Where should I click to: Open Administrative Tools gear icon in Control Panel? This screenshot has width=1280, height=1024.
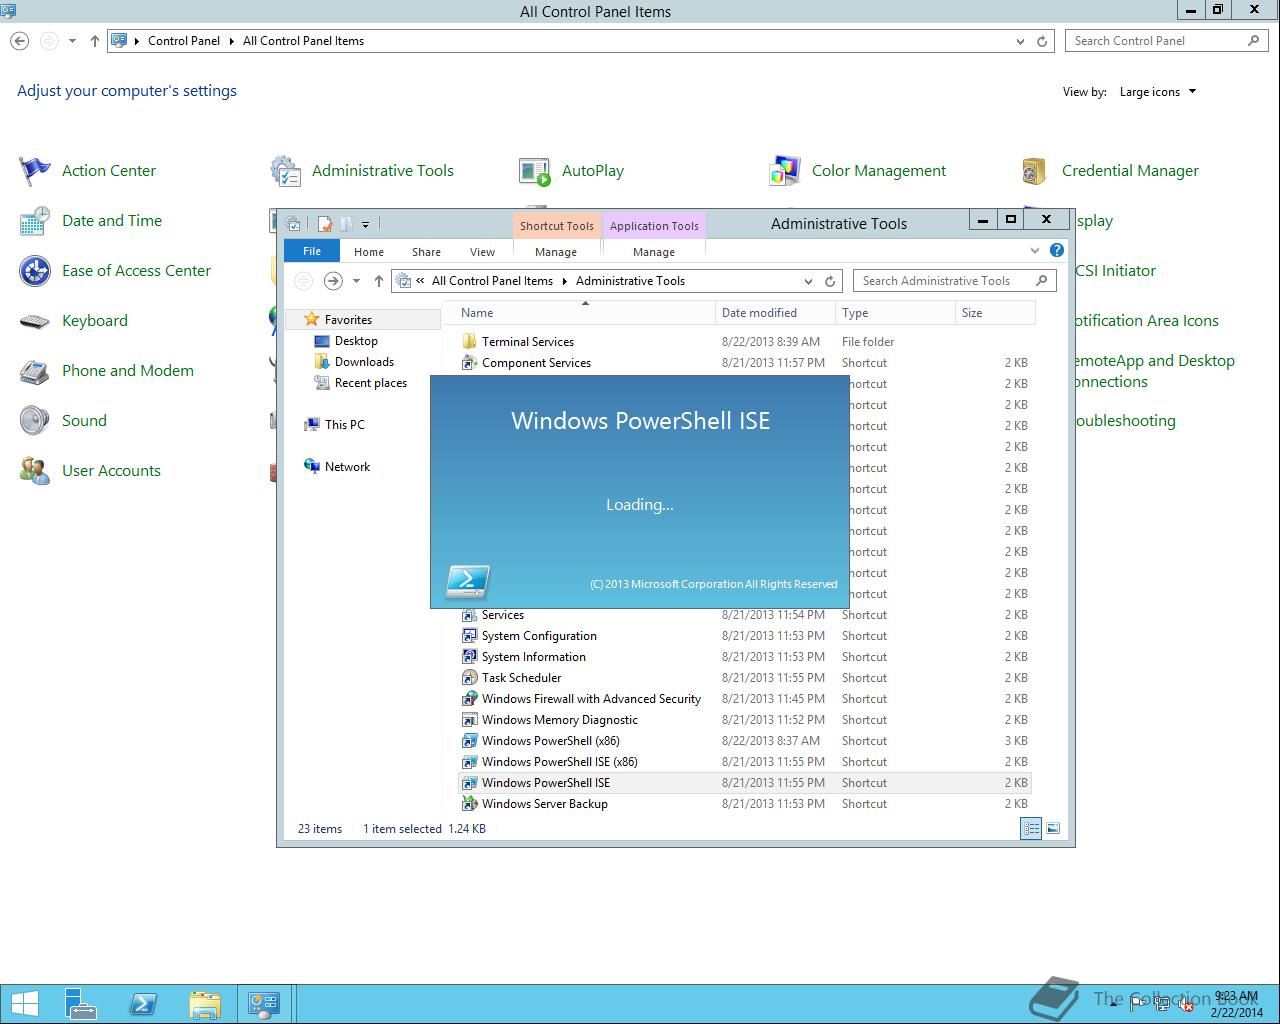(x=286, y=171)
